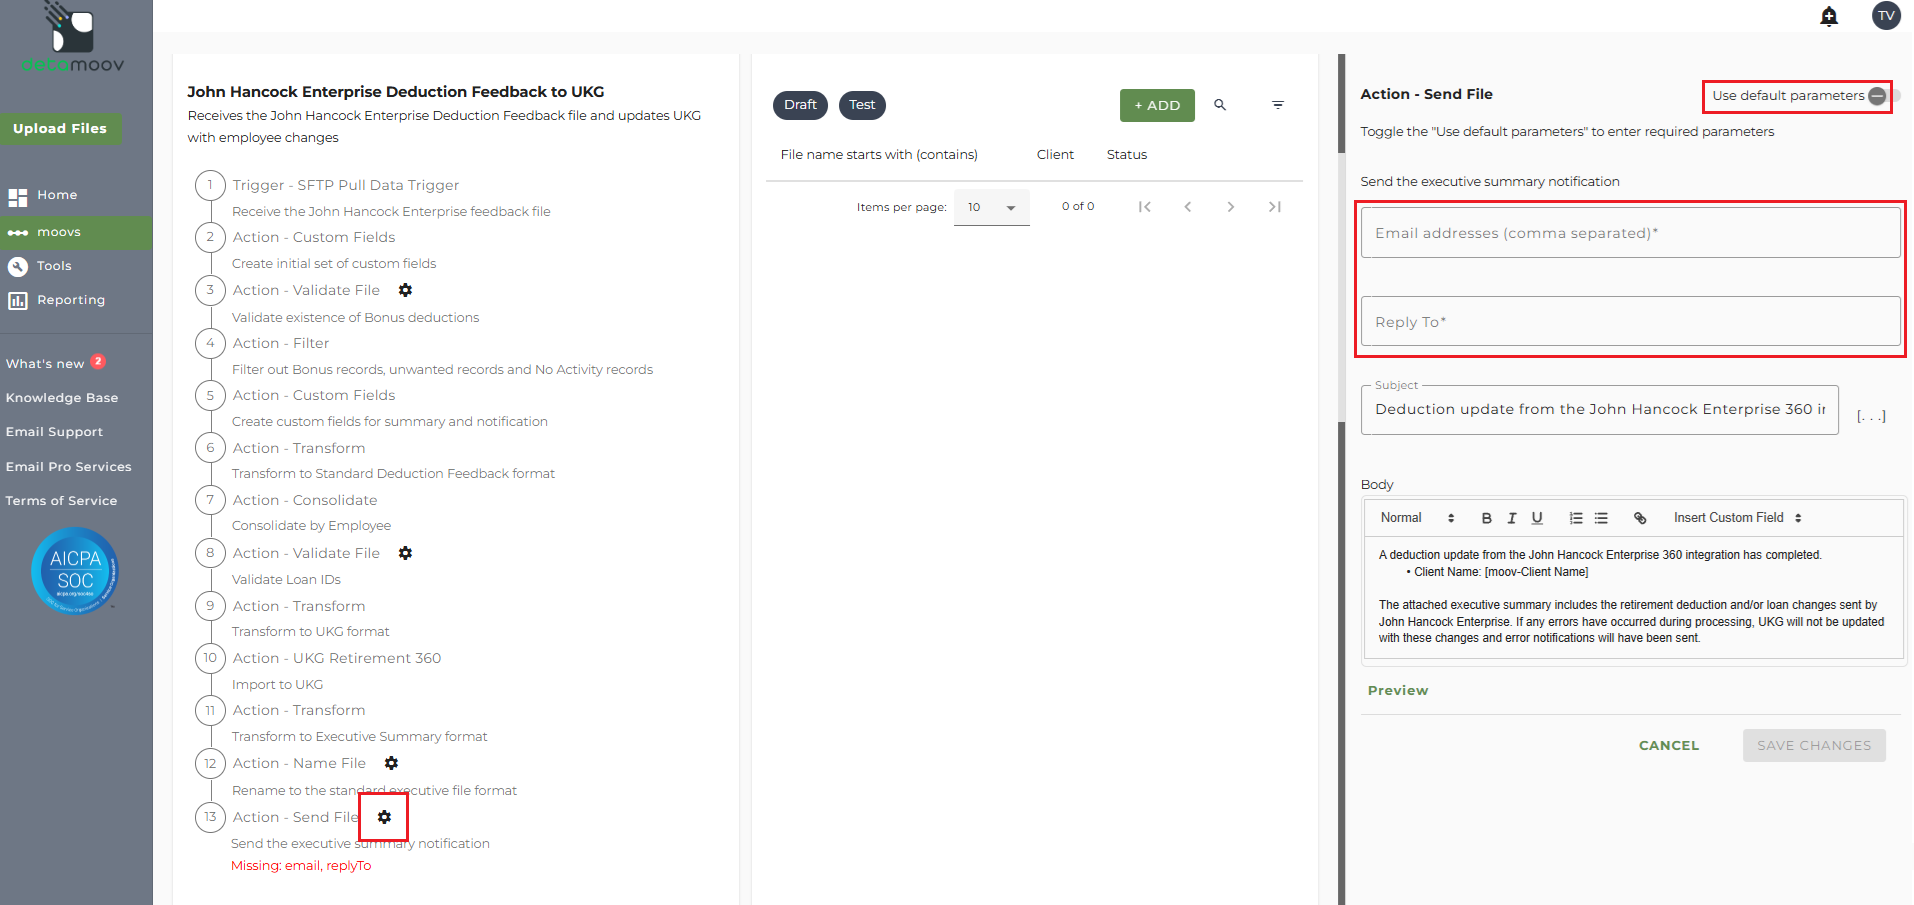Open the TV user avatar menu
The width and height of the screenshot is (1914, 905).
coord(1886,16)
